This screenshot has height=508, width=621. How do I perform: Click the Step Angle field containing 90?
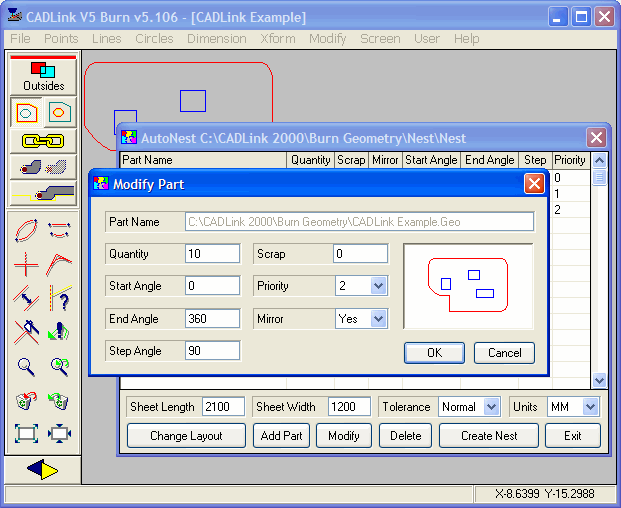212,350
